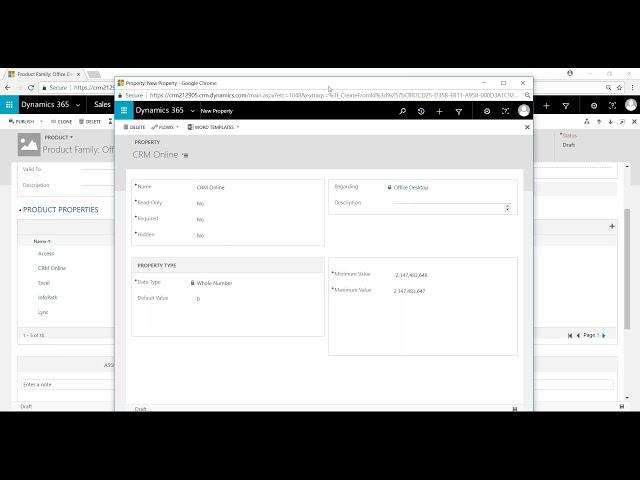Open the Excel property row
The height and width of the screenshot is (480, 640).
coord(44,283)
